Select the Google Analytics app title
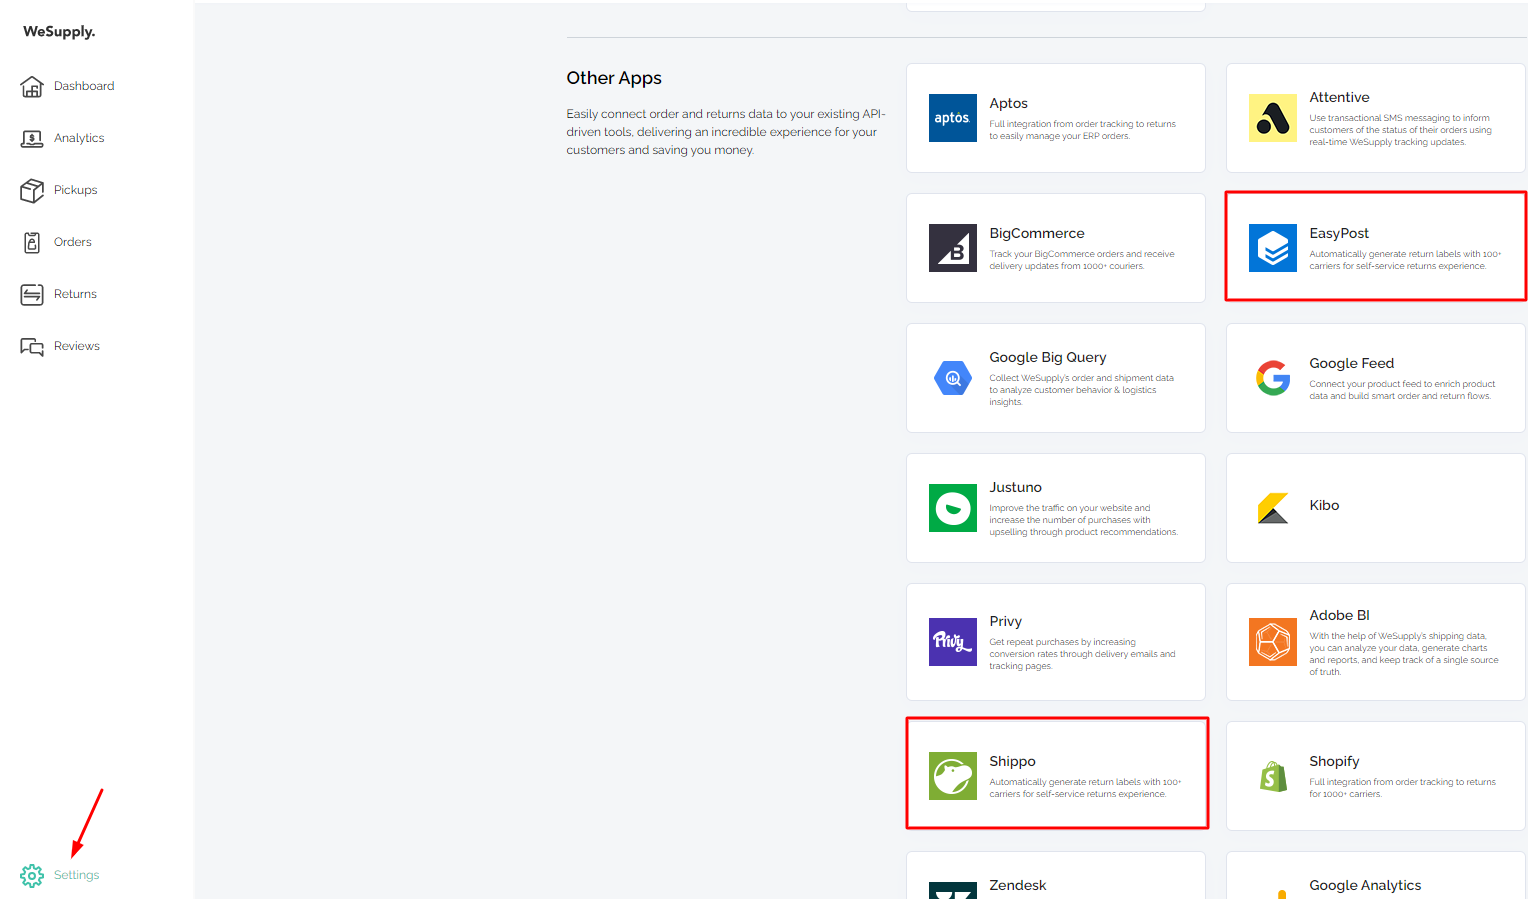Screen dimensions: 1528x899 point(1366,885)
